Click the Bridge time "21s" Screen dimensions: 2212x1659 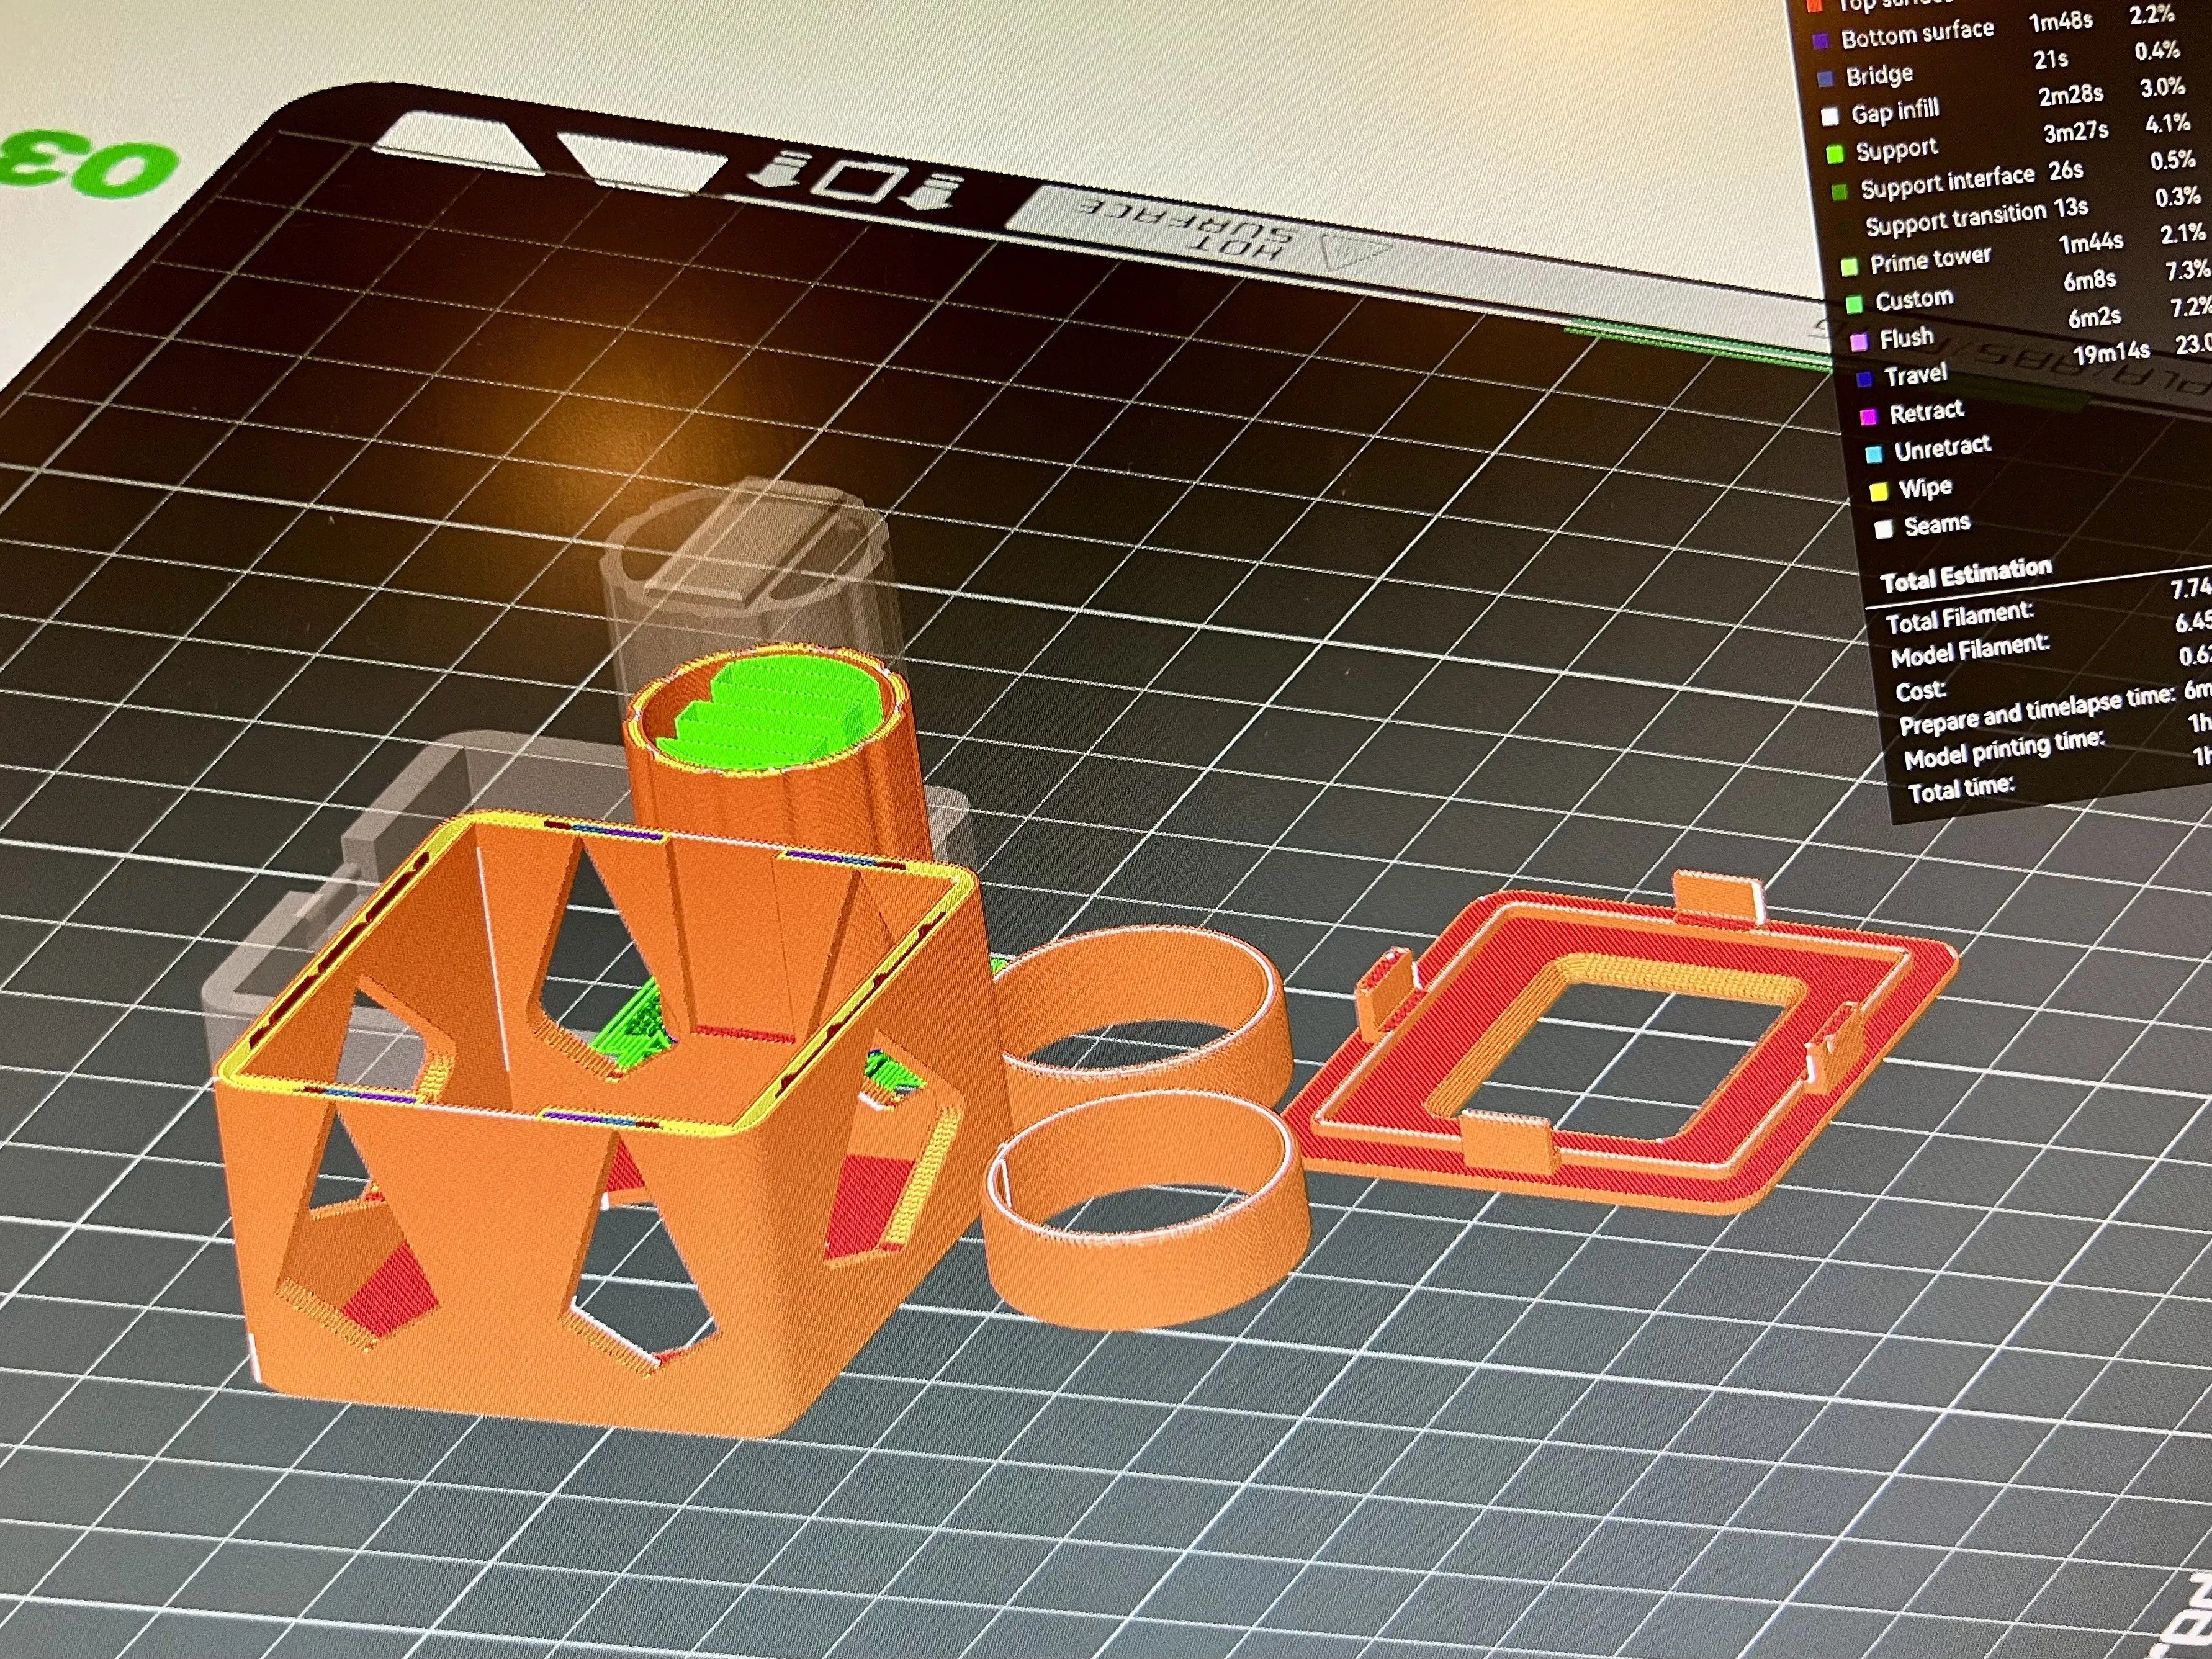point(2051,60)
